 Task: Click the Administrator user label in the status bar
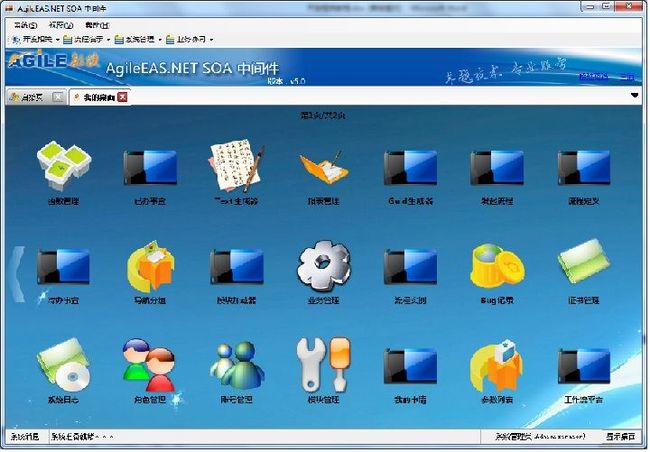pos(541,436)
